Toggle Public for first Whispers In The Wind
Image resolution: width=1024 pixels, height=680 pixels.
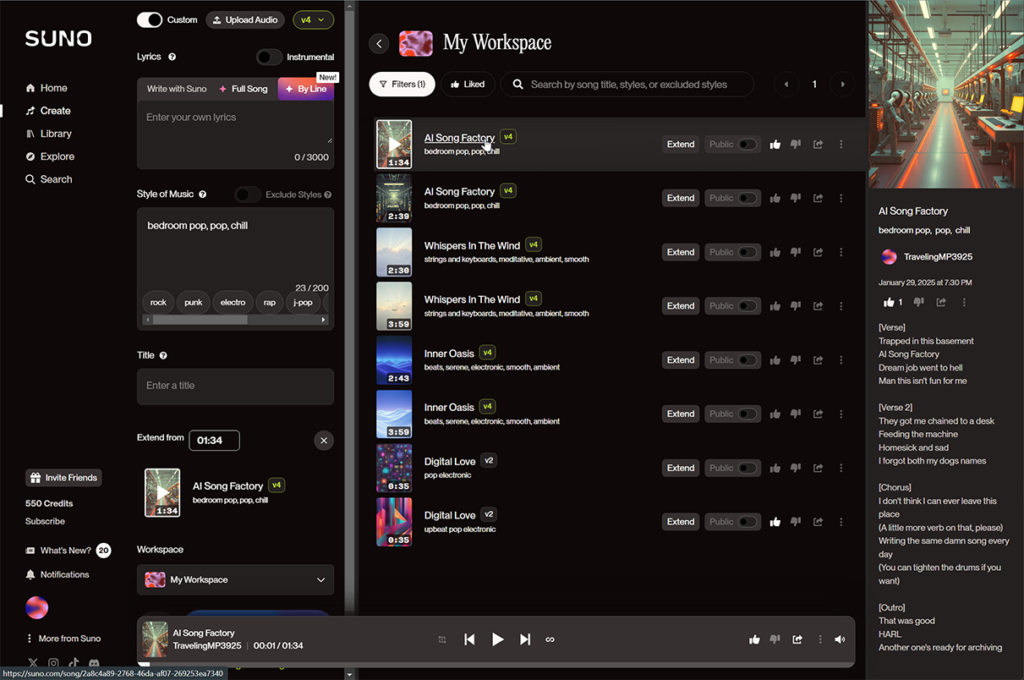point(747,252)
